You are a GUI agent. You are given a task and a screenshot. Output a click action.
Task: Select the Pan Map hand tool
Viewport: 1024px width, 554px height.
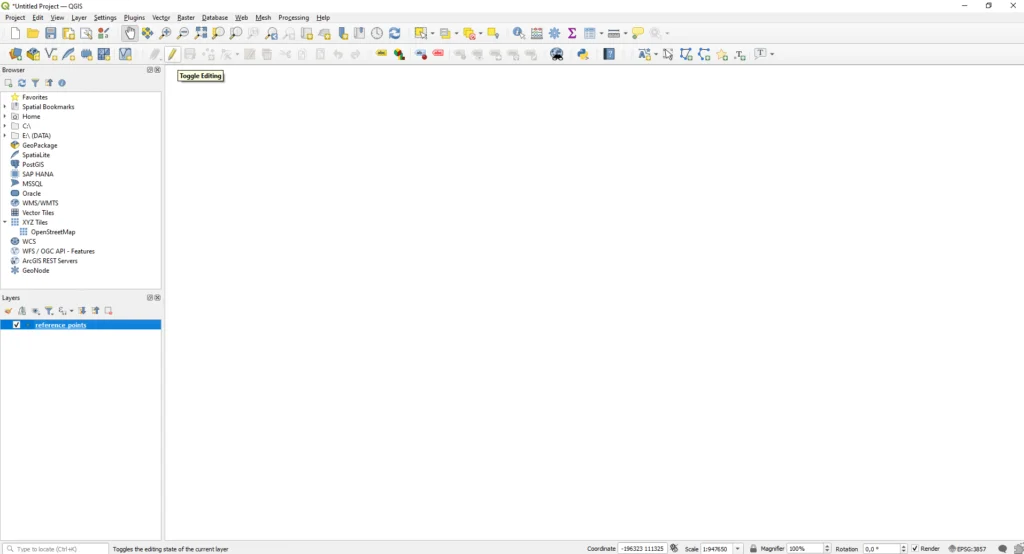tap(129, 33)
